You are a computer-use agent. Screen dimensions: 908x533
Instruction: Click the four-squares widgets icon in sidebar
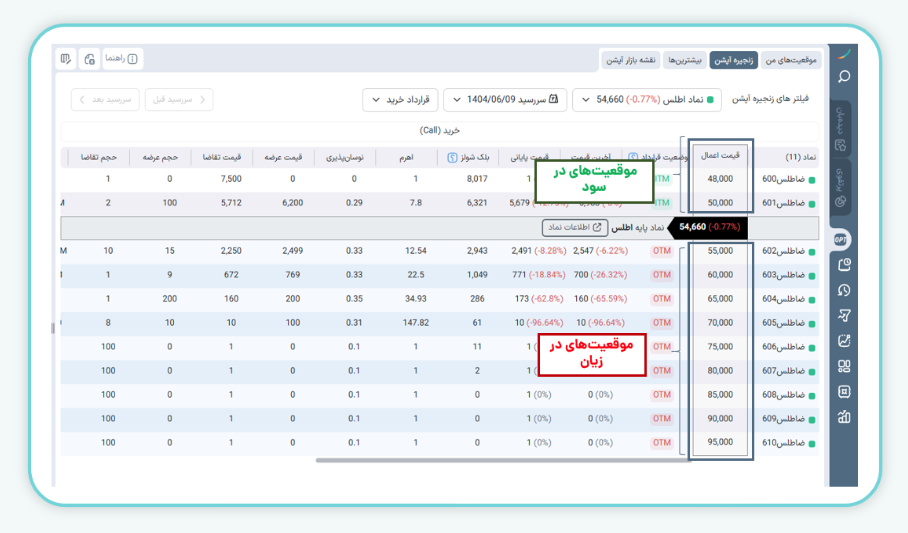(x=844, y=367)
